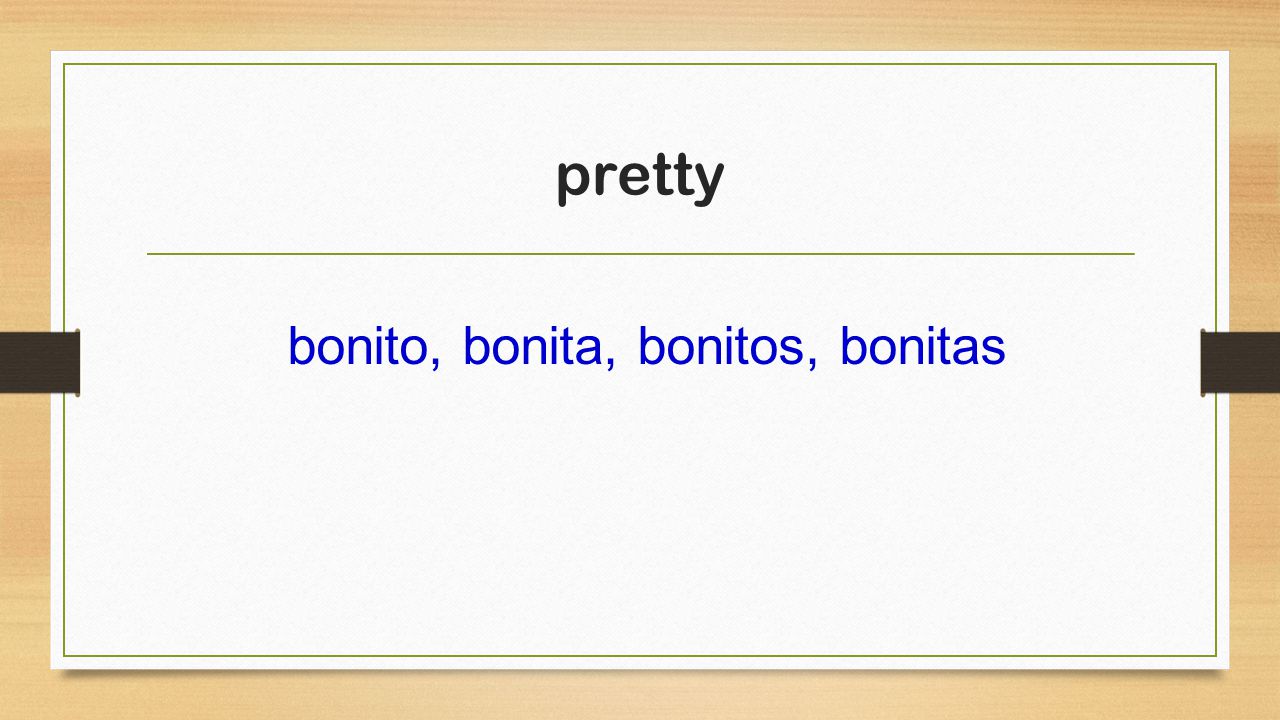This screenshot has width=1280, height=720.
Task: Click the dark ribbon tab on the left edge
Action: point(40,362)
